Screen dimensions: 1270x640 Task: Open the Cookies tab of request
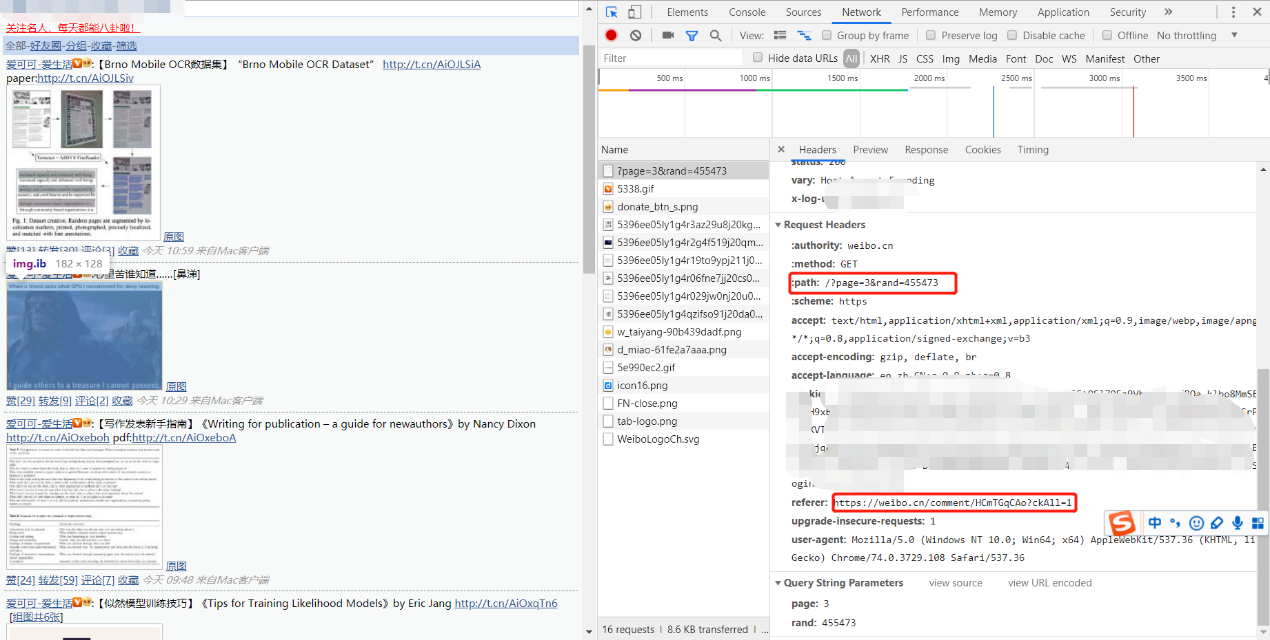click(x=983, y=150)
